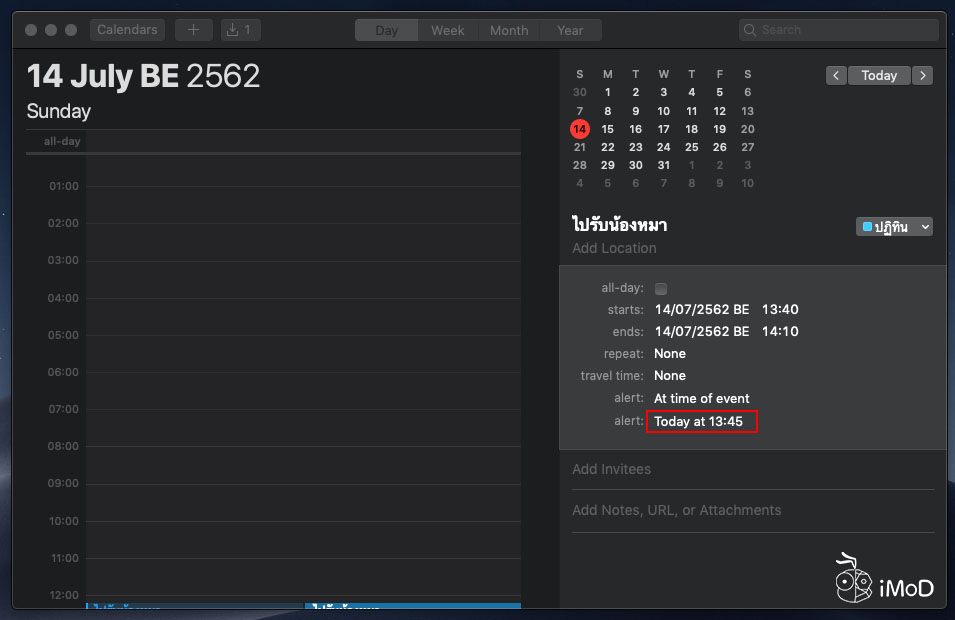
Task: Go to previous month using the left chevron
Action: click(836, 75)
